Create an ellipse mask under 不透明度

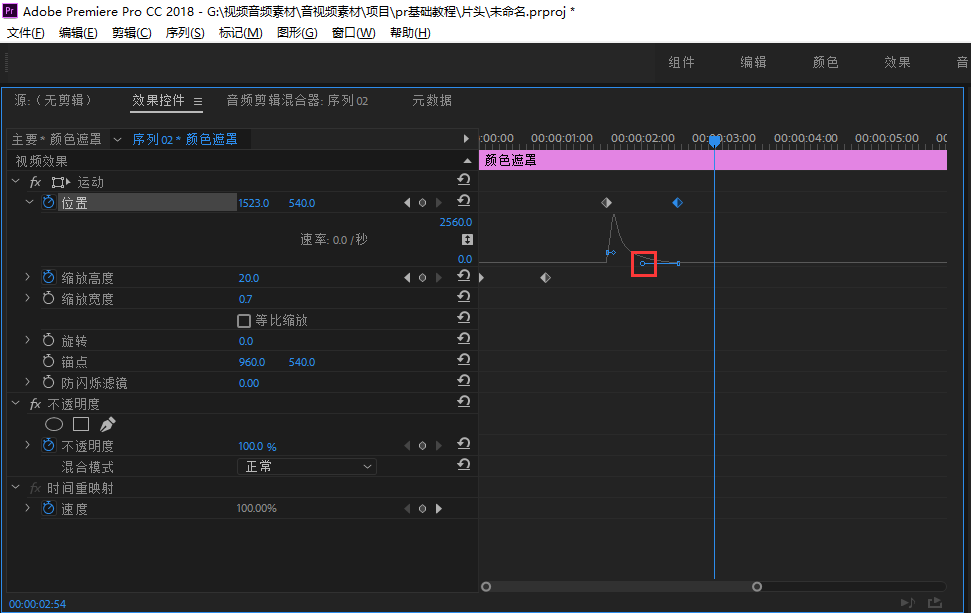point(54,424)
